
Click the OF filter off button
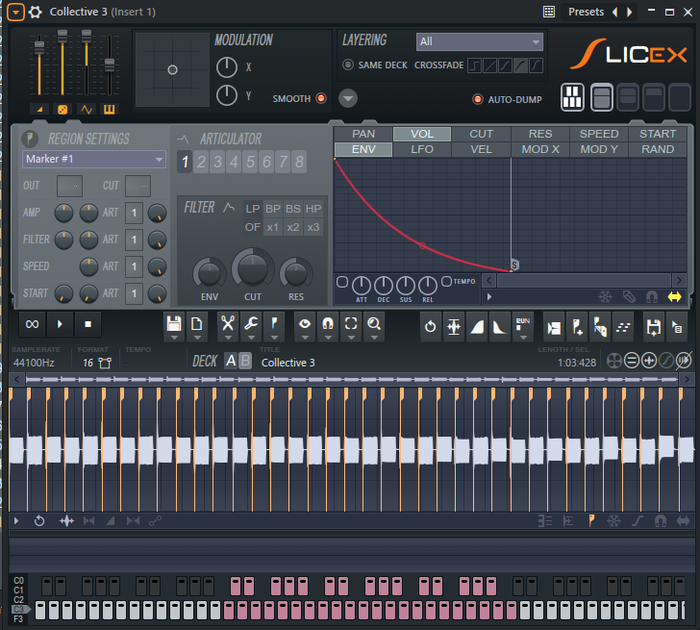click(x=252, y=227)
